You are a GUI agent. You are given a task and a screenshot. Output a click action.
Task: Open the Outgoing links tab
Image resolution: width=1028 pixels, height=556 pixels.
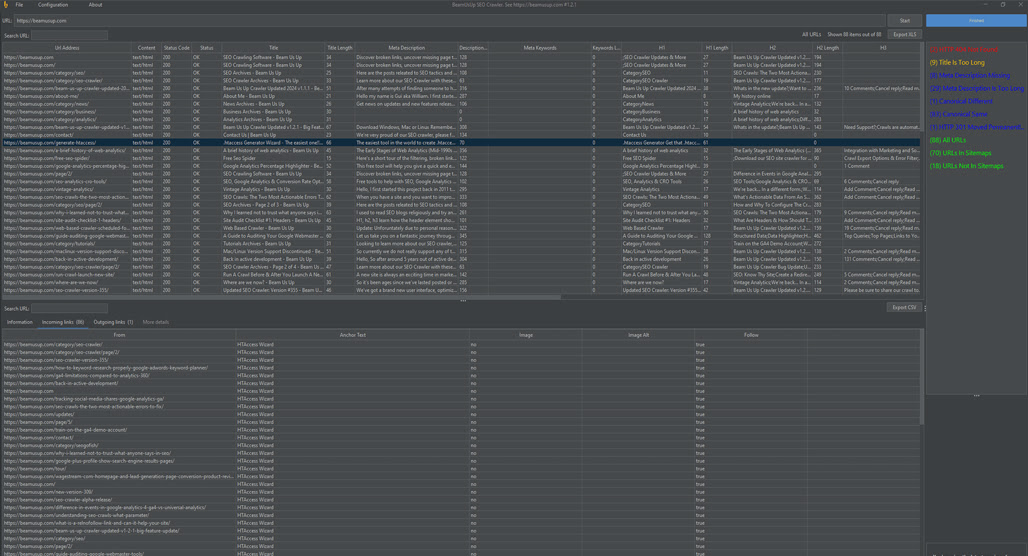pyautogui.click(x=113, y=322)
